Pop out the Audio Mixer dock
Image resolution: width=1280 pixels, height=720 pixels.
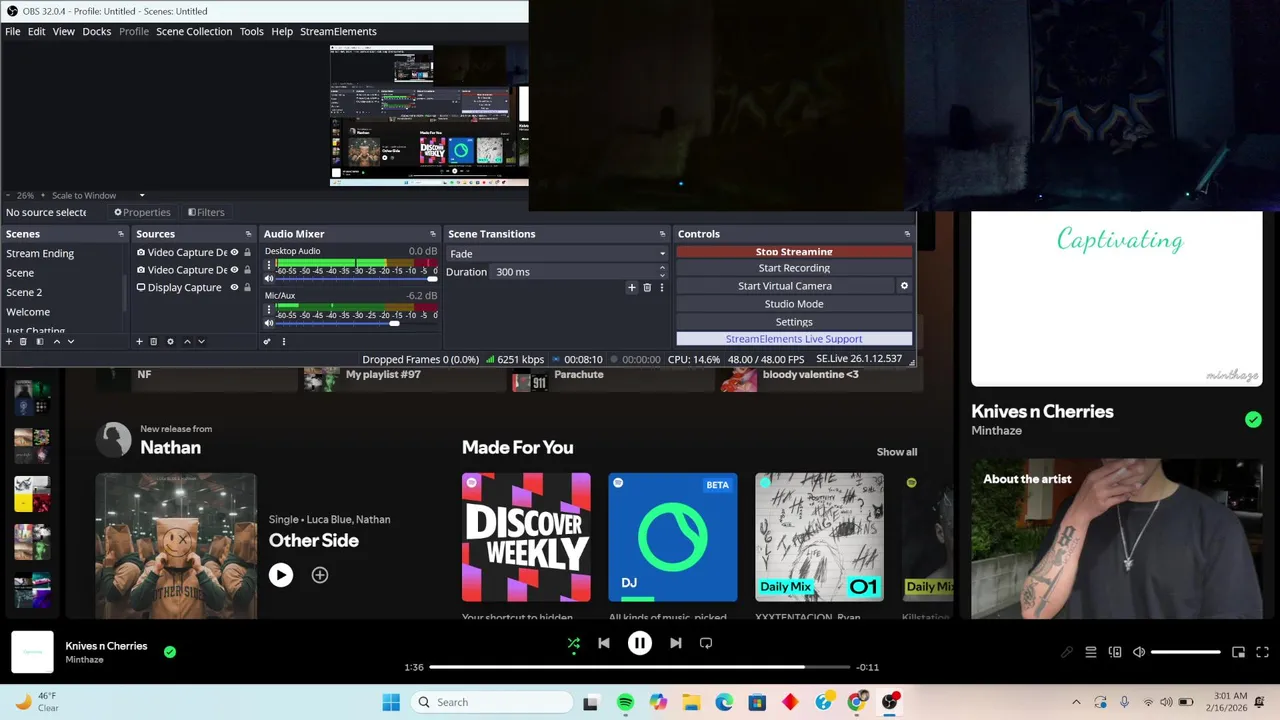point(433,234)
